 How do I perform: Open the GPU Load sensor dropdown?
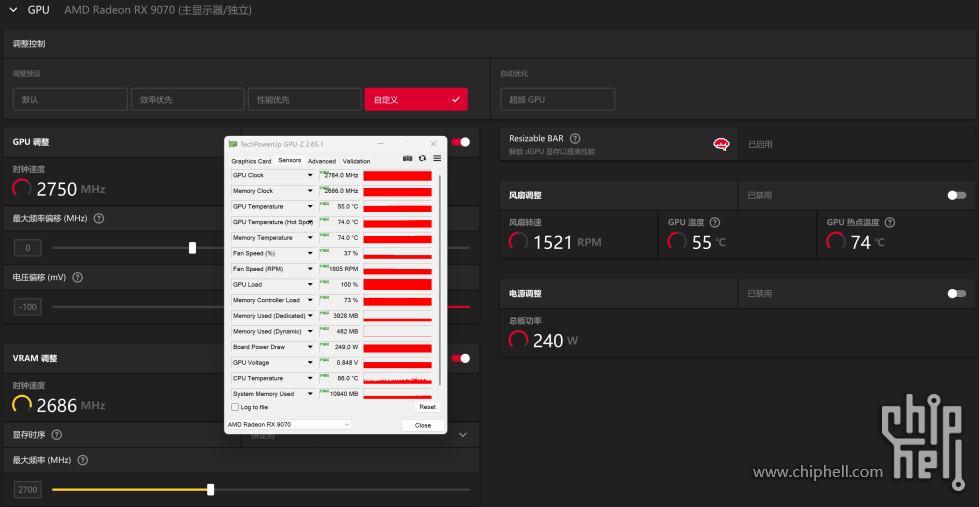point(310,285)
